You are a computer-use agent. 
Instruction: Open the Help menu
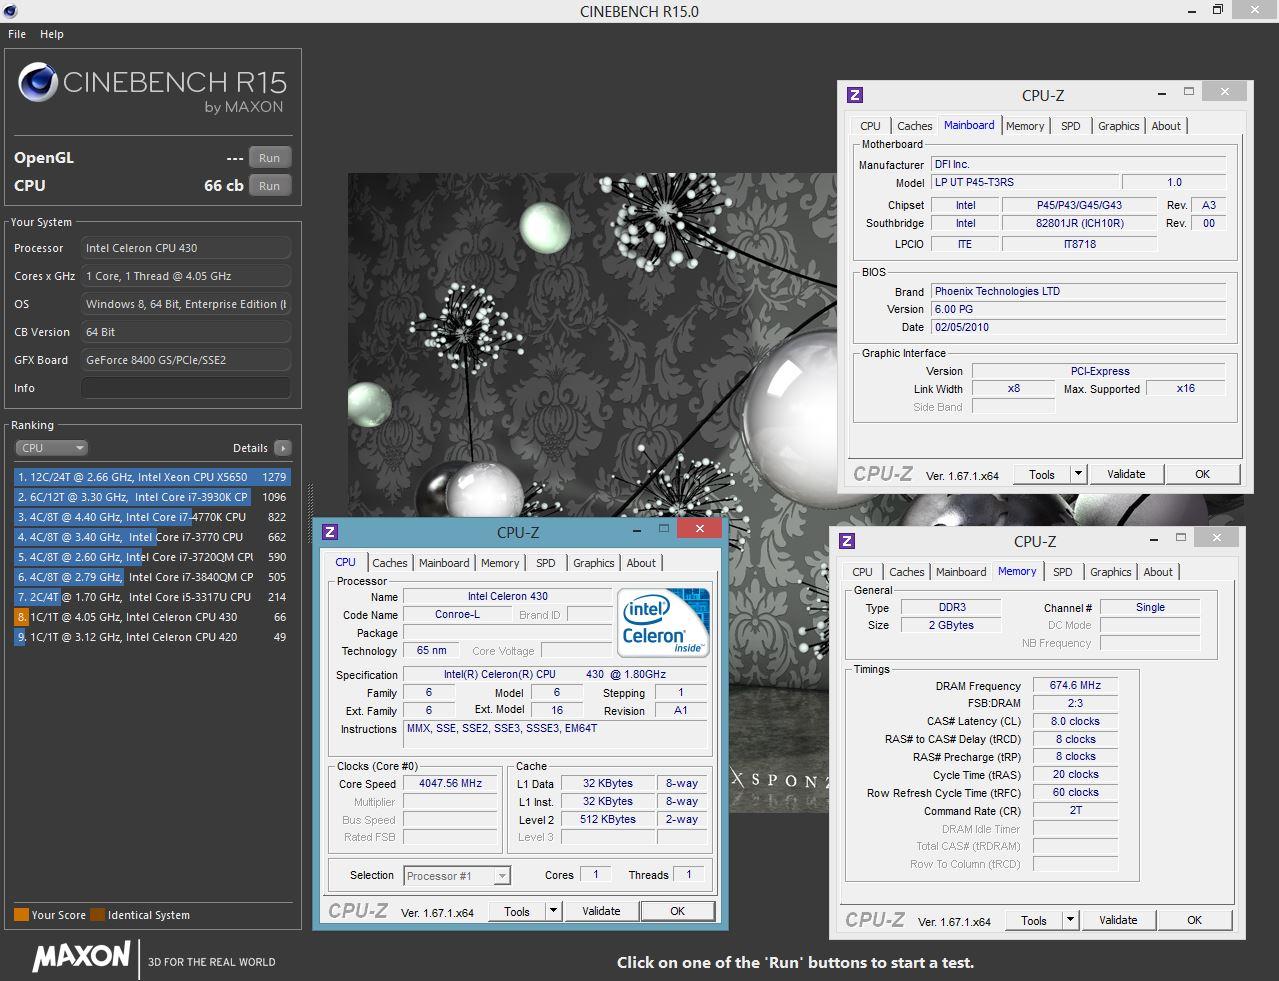[x=52, y=34]
